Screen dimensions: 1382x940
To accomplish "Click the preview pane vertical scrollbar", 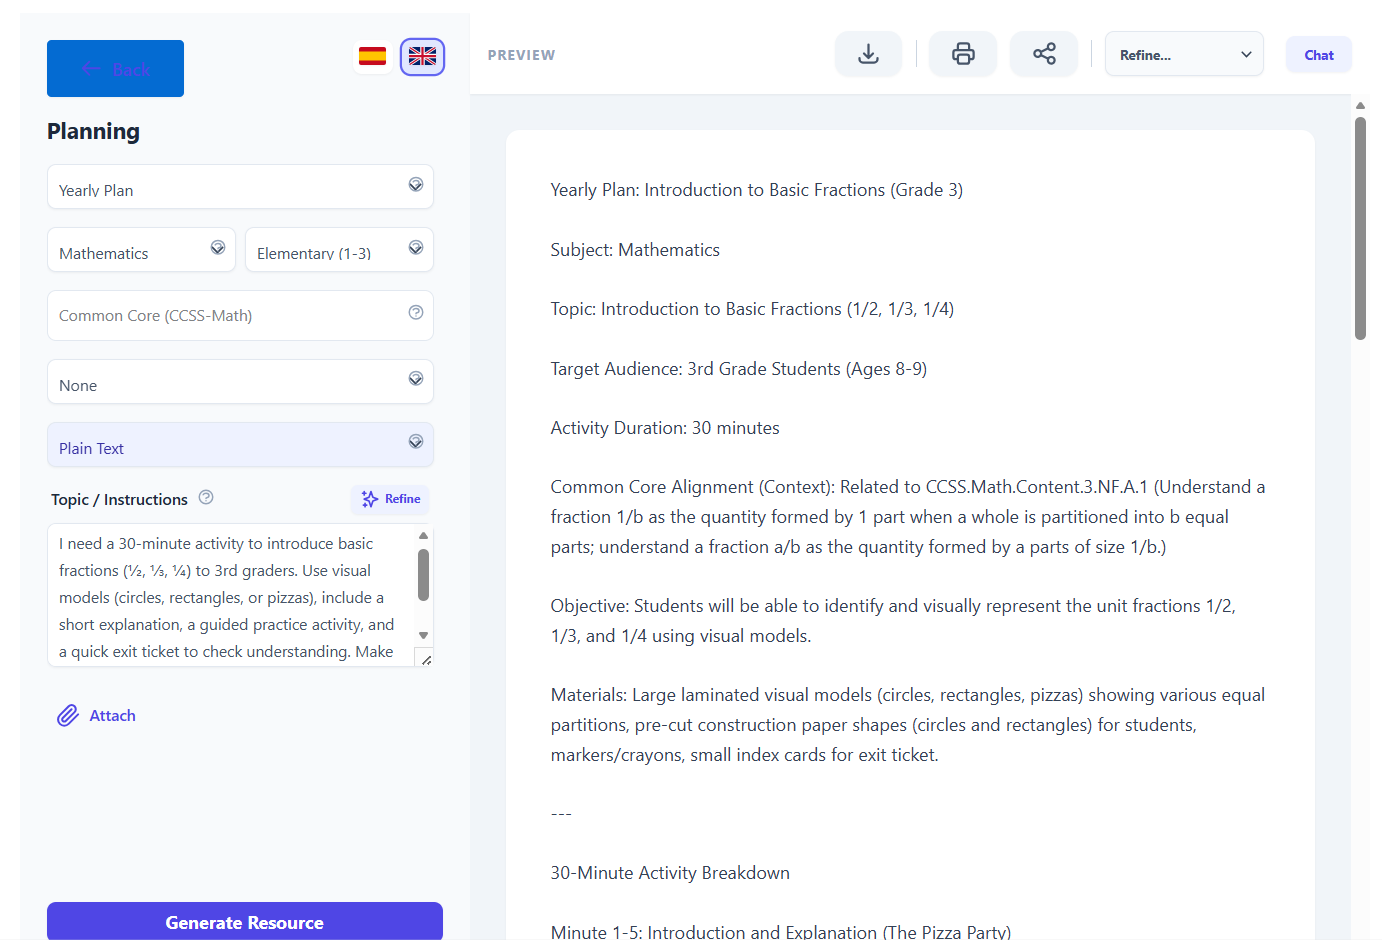I will point(1360,230).
